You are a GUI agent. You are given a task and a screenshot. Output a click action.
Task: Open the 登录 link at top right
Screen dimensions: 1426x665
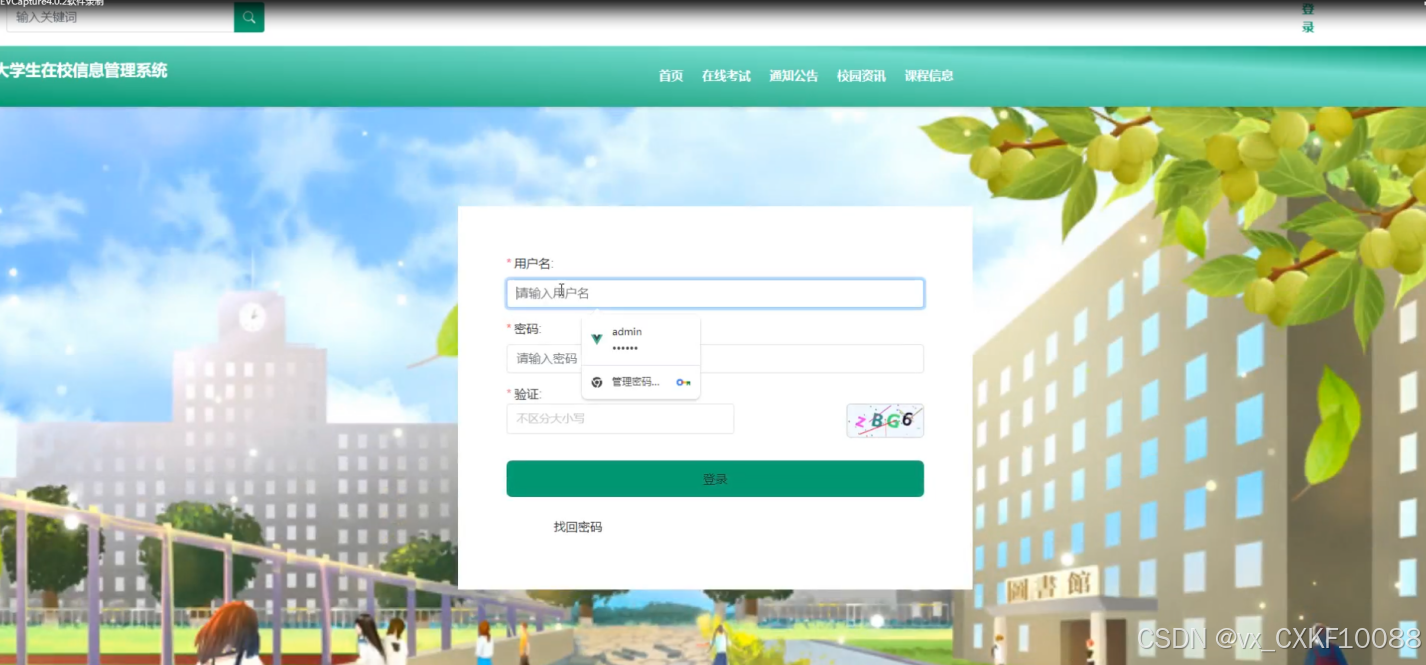tap(1308, 18)
